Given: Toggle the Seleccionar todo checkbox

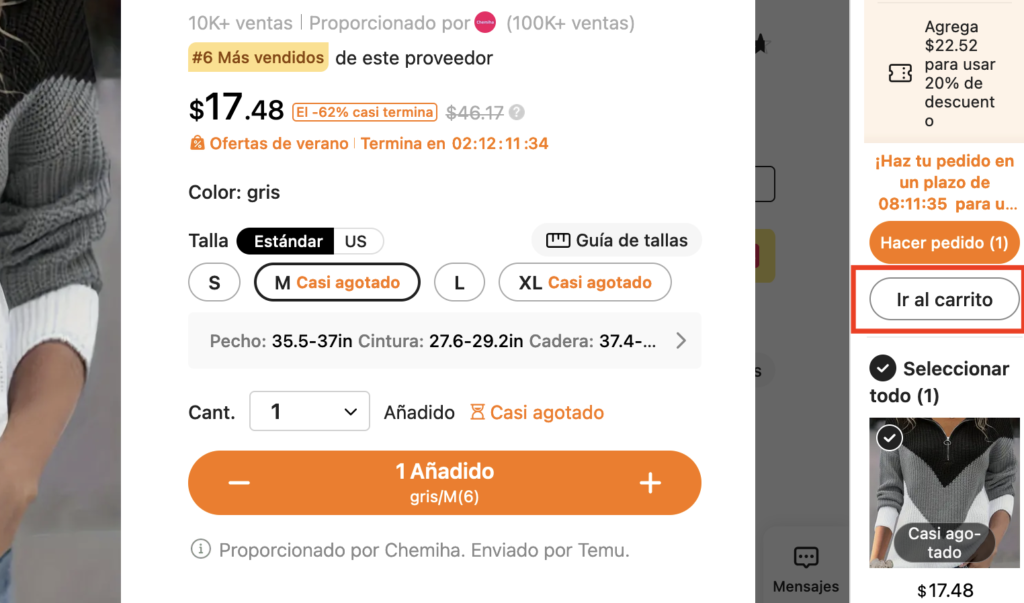Looking at the screenshot, I should coord(882,369).
